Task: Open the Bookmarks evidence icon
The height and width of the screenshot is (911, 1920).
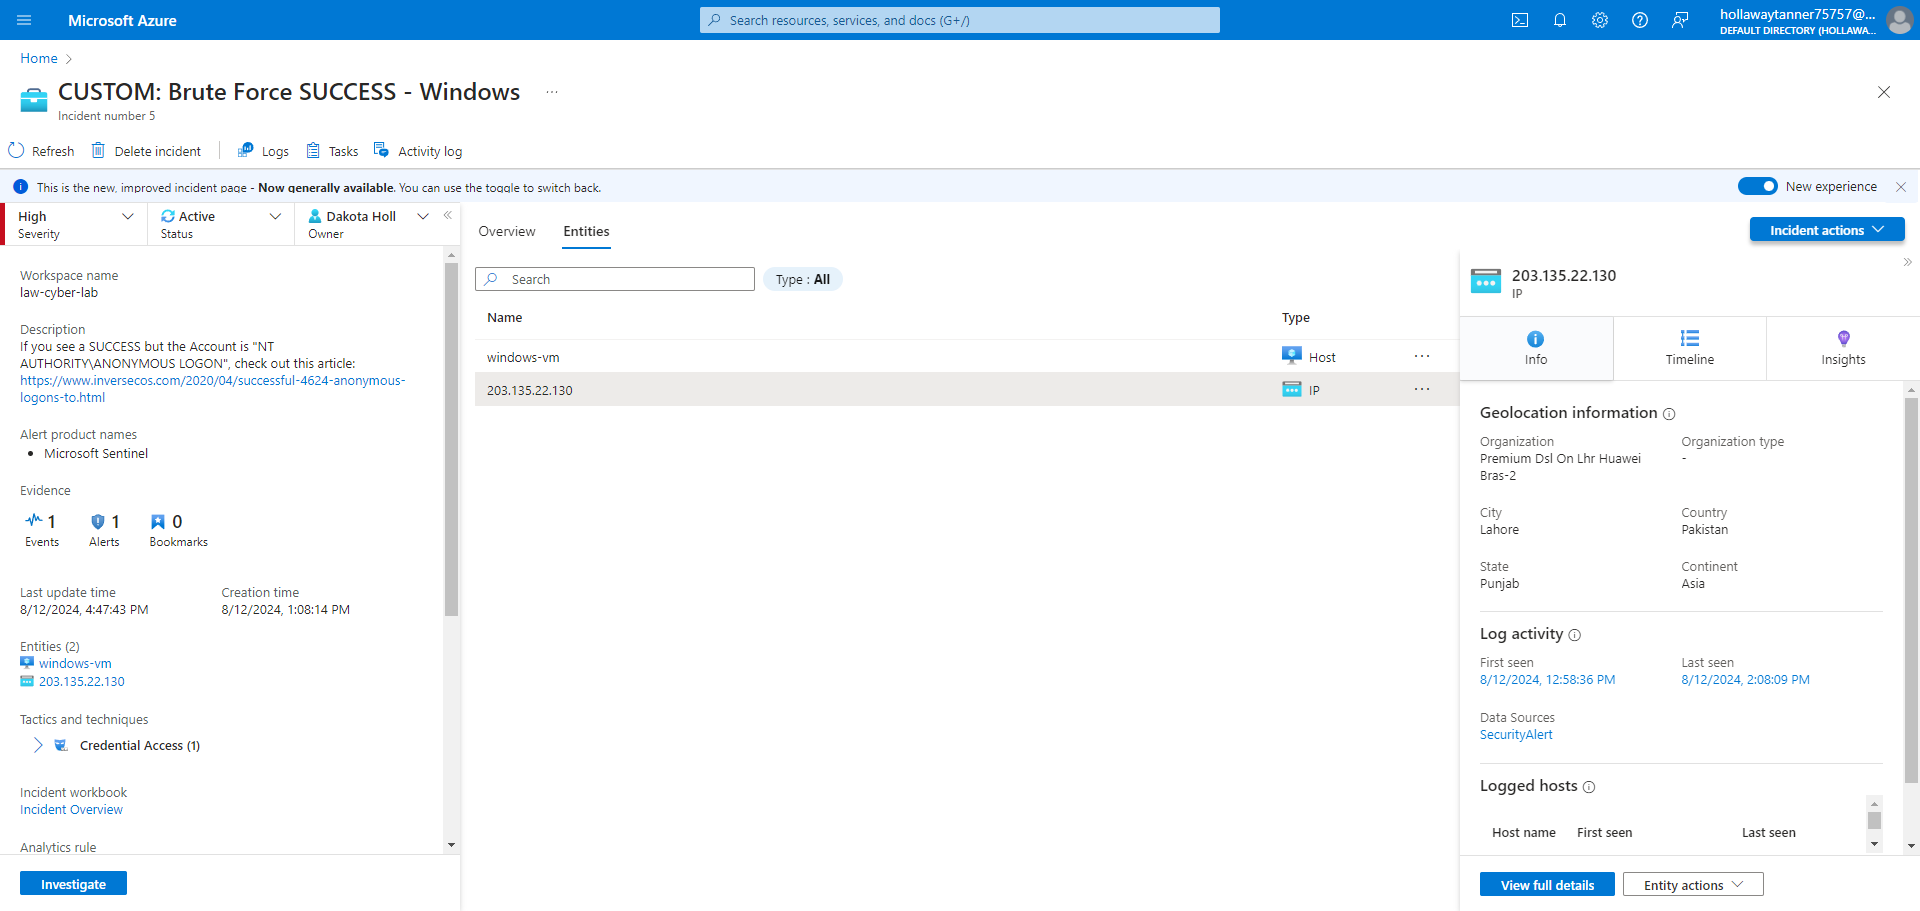Action: [158, 521]
